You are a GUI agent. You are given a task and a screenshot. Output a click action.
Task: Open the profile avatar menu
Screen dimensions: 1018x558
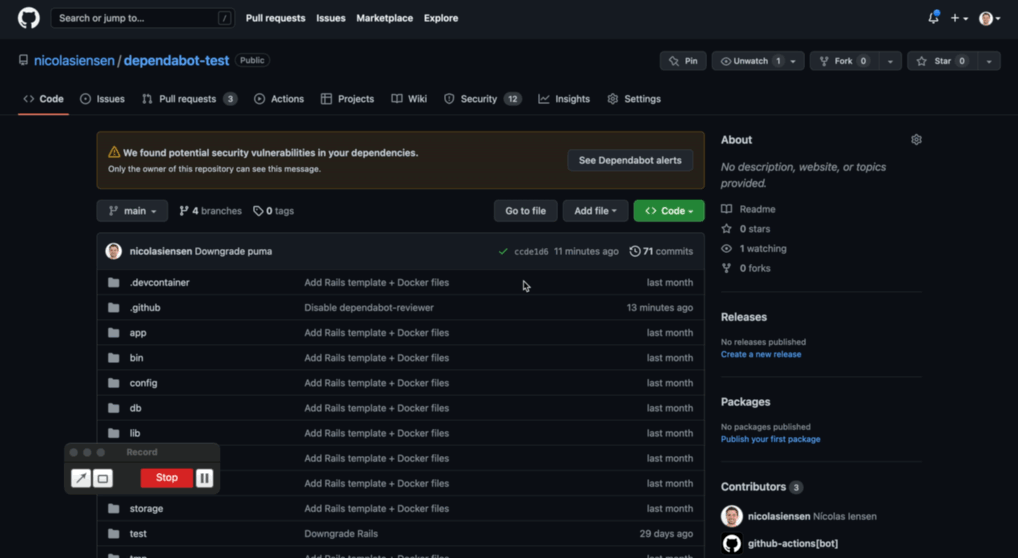tap(989, 18)
